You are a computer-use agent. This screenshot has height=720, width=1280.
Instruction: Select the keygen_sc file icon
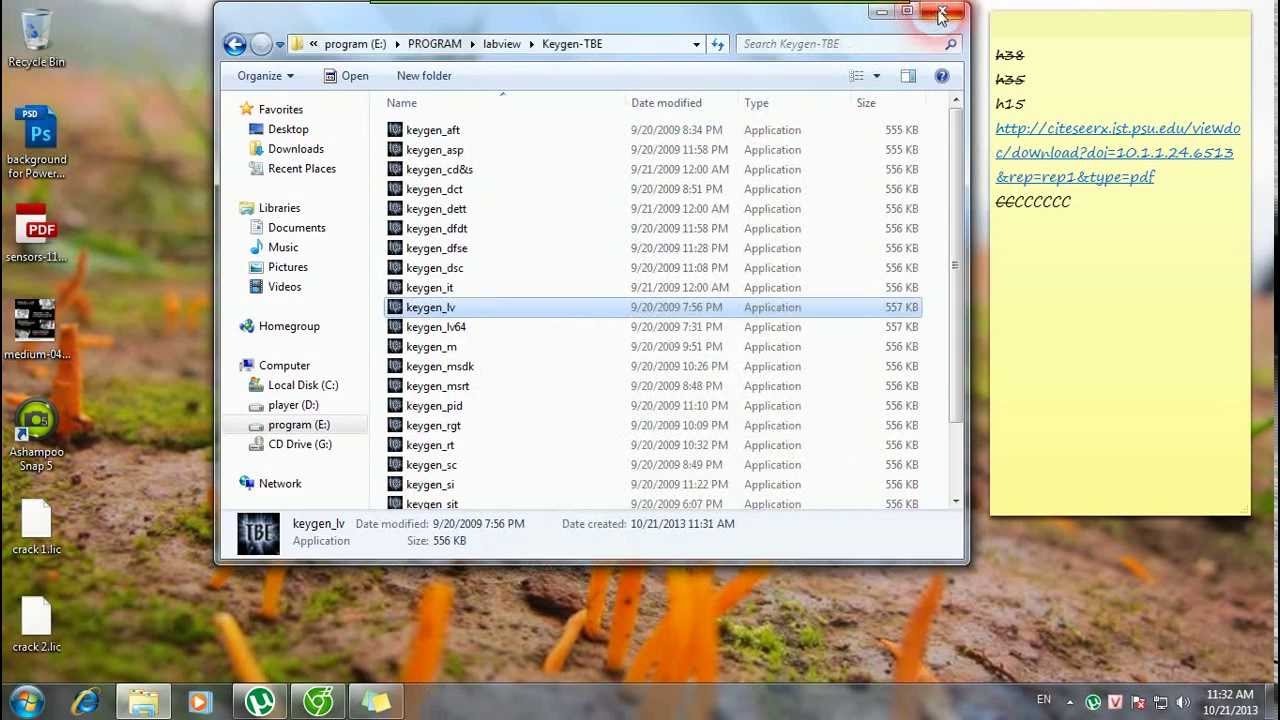tap(395, 465)
